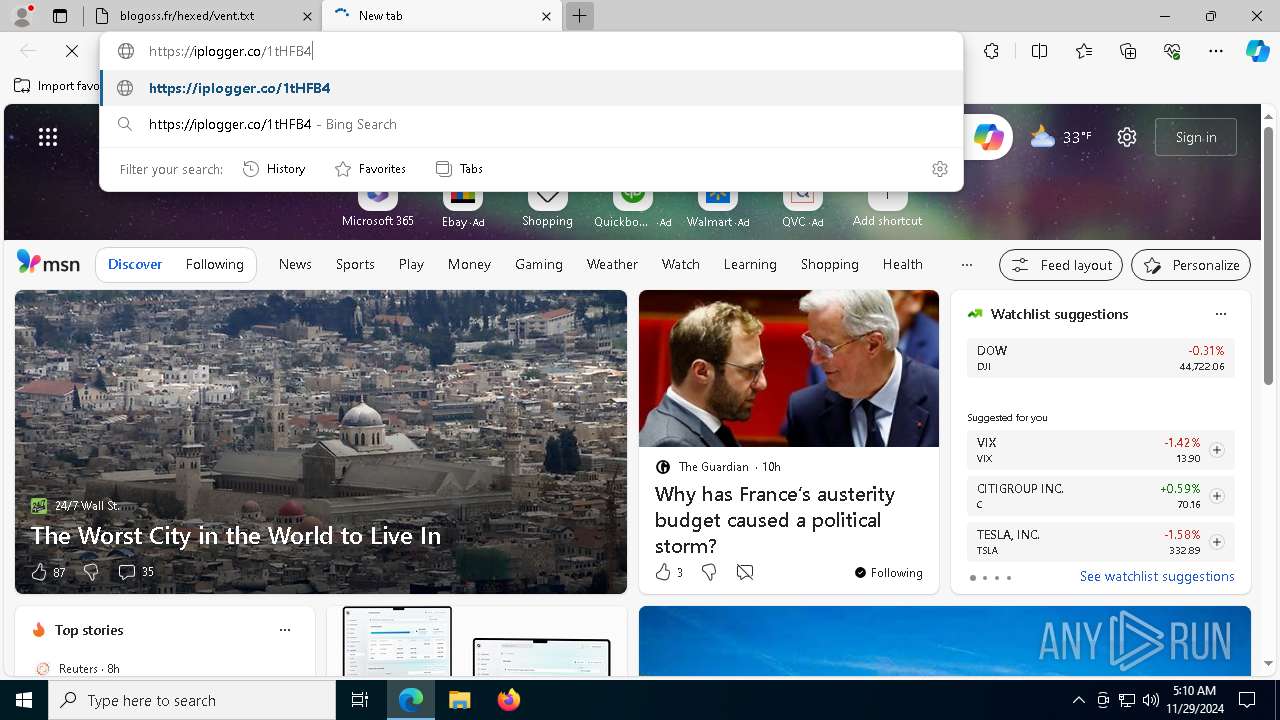Filter search suggestions by Tabs
This screenshot has height=720, width=1280.
pos(459,169)
